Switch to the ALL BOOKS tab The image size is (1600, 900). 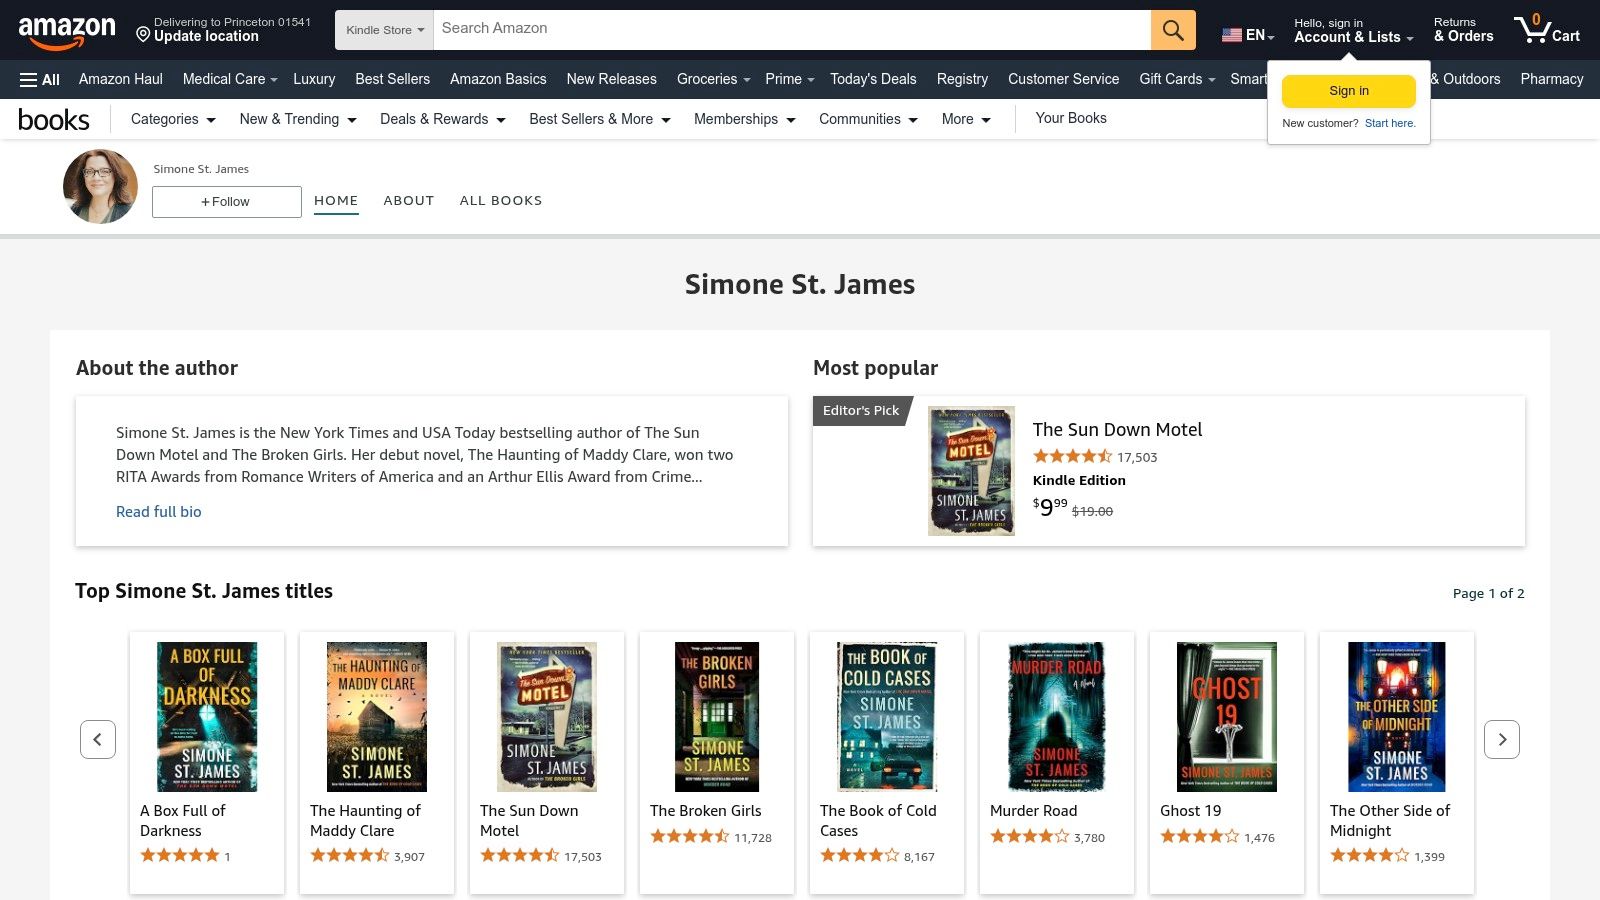click(x=501, y=200)
